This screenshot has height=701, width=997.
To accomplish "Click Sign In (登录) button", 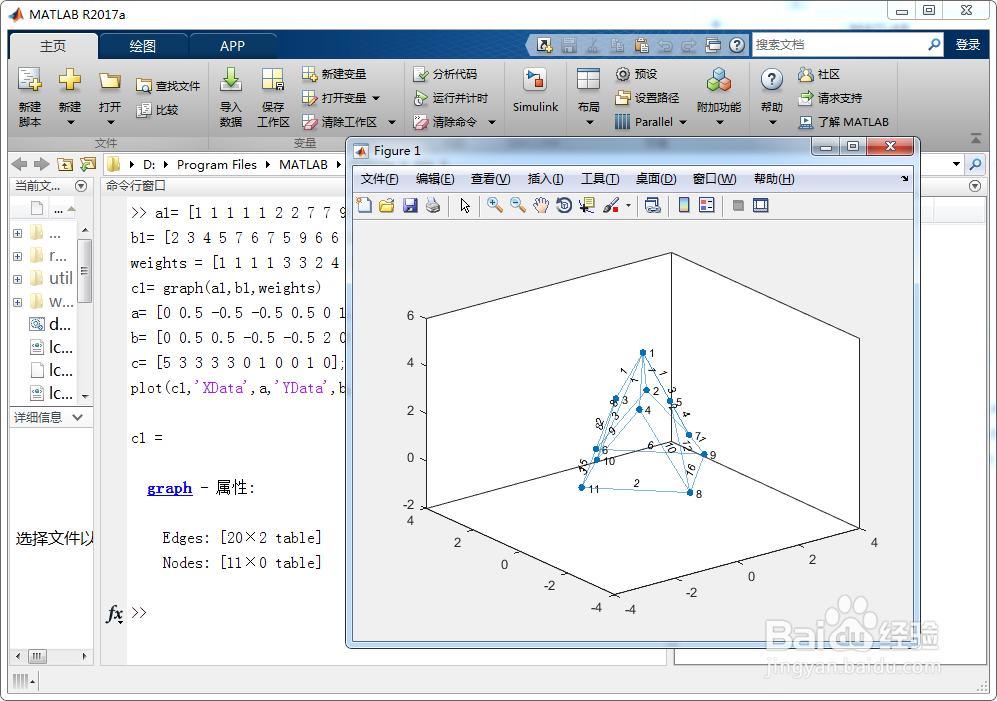I will [x=968, y=45].
